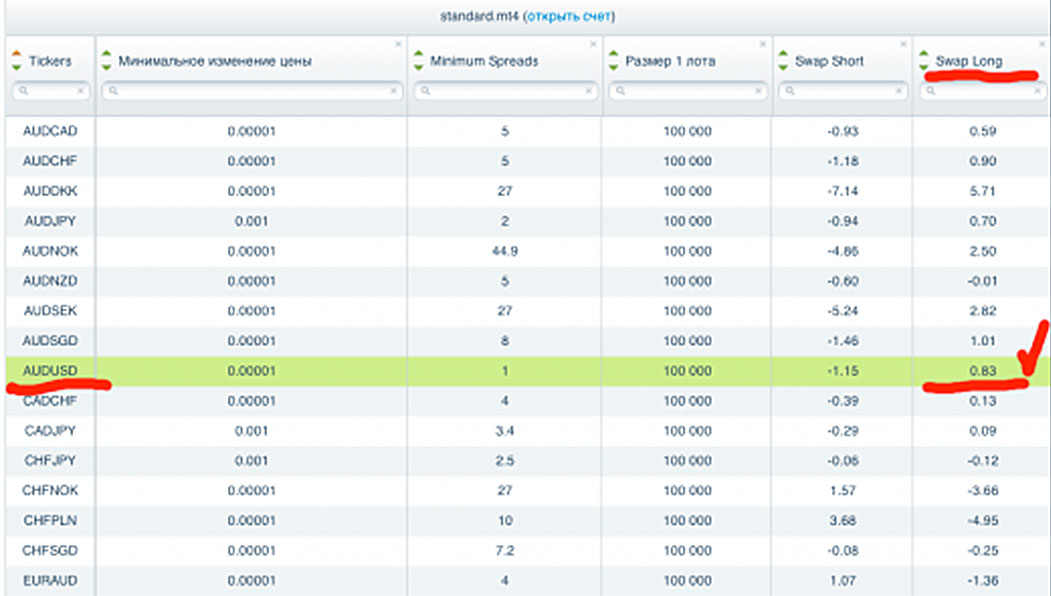The image size is (1051, 596).
Task: Click sort arrows for Минимальное изменение цены
Action: (x=107, y=61)
